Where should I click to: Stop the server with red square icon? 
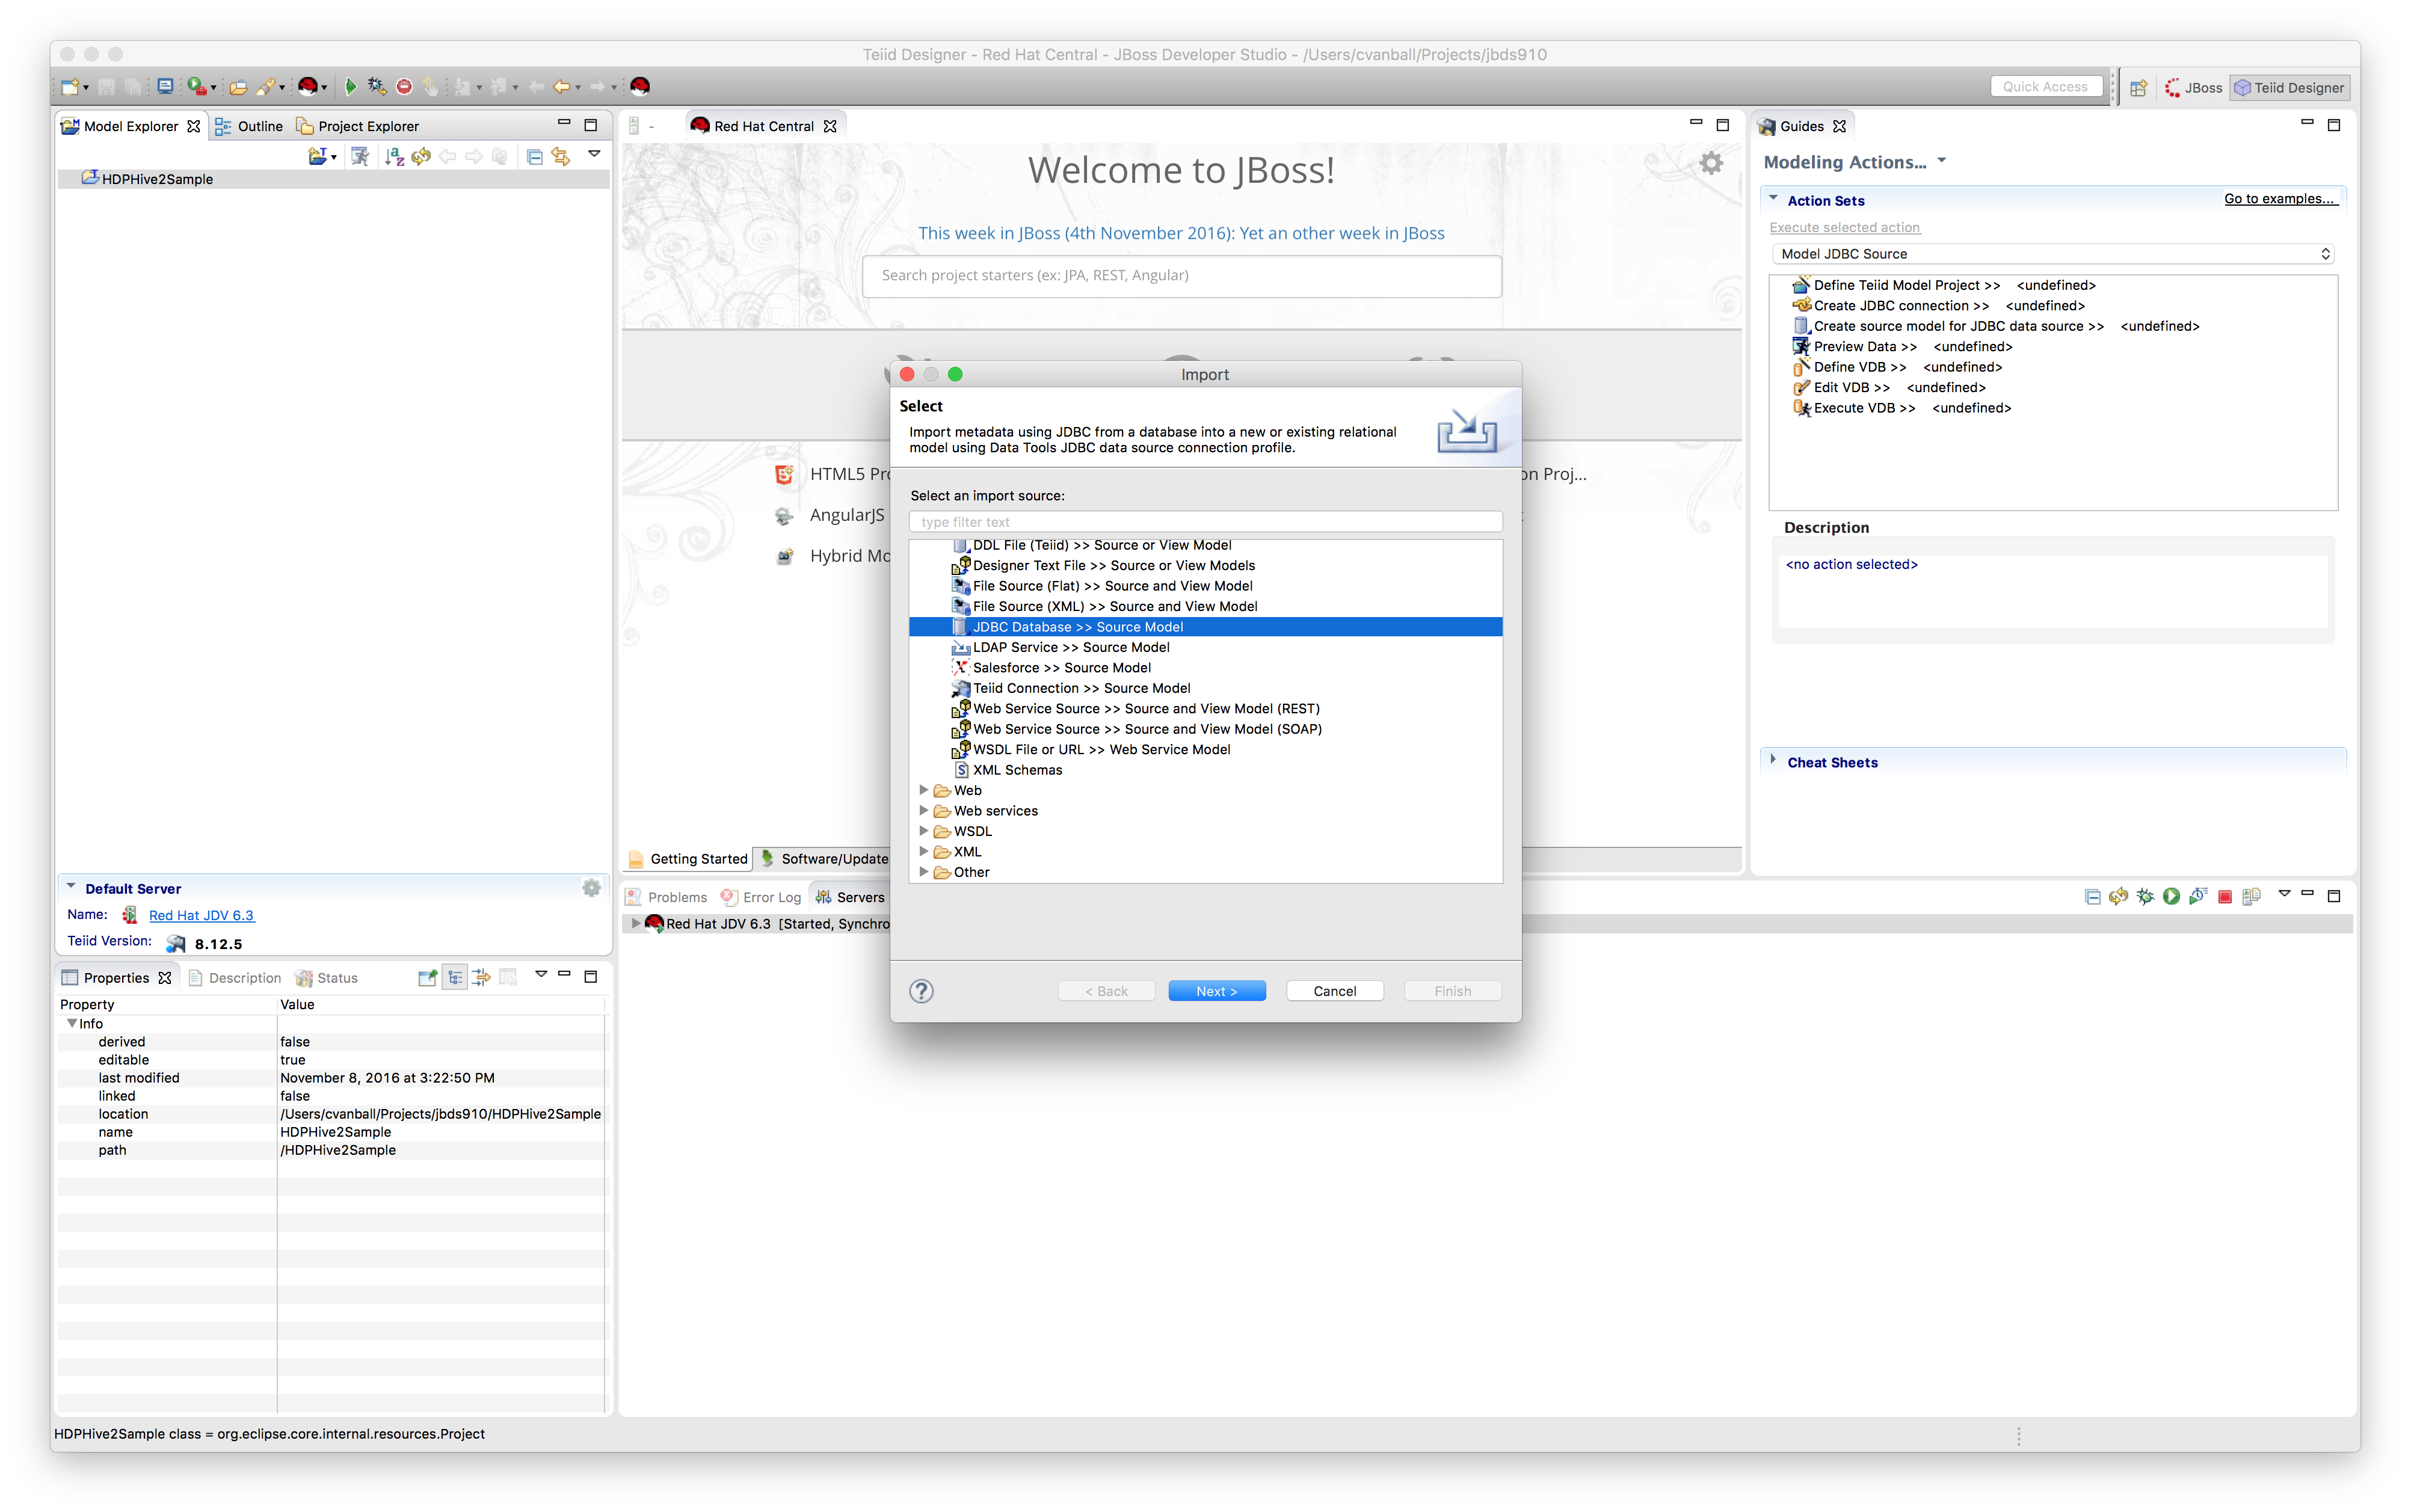pos(2225,896)
